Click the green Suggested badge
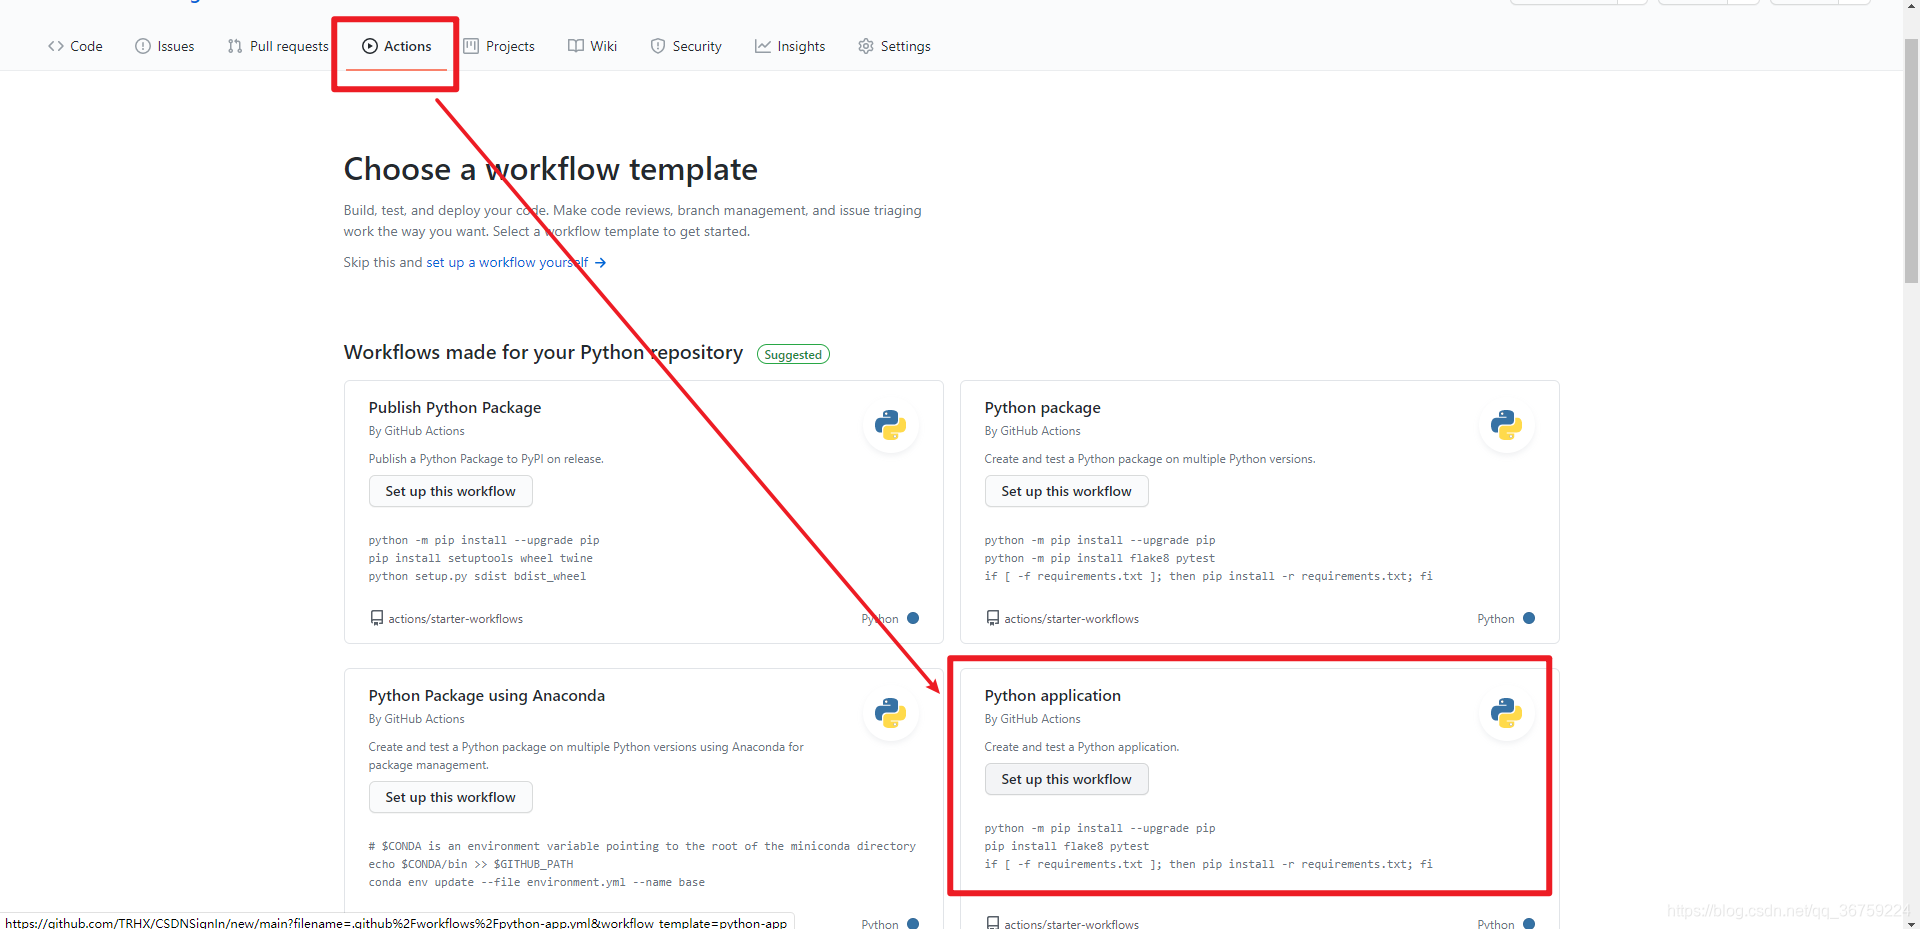Screen dimensions: 1920x929 coord(793,354)
